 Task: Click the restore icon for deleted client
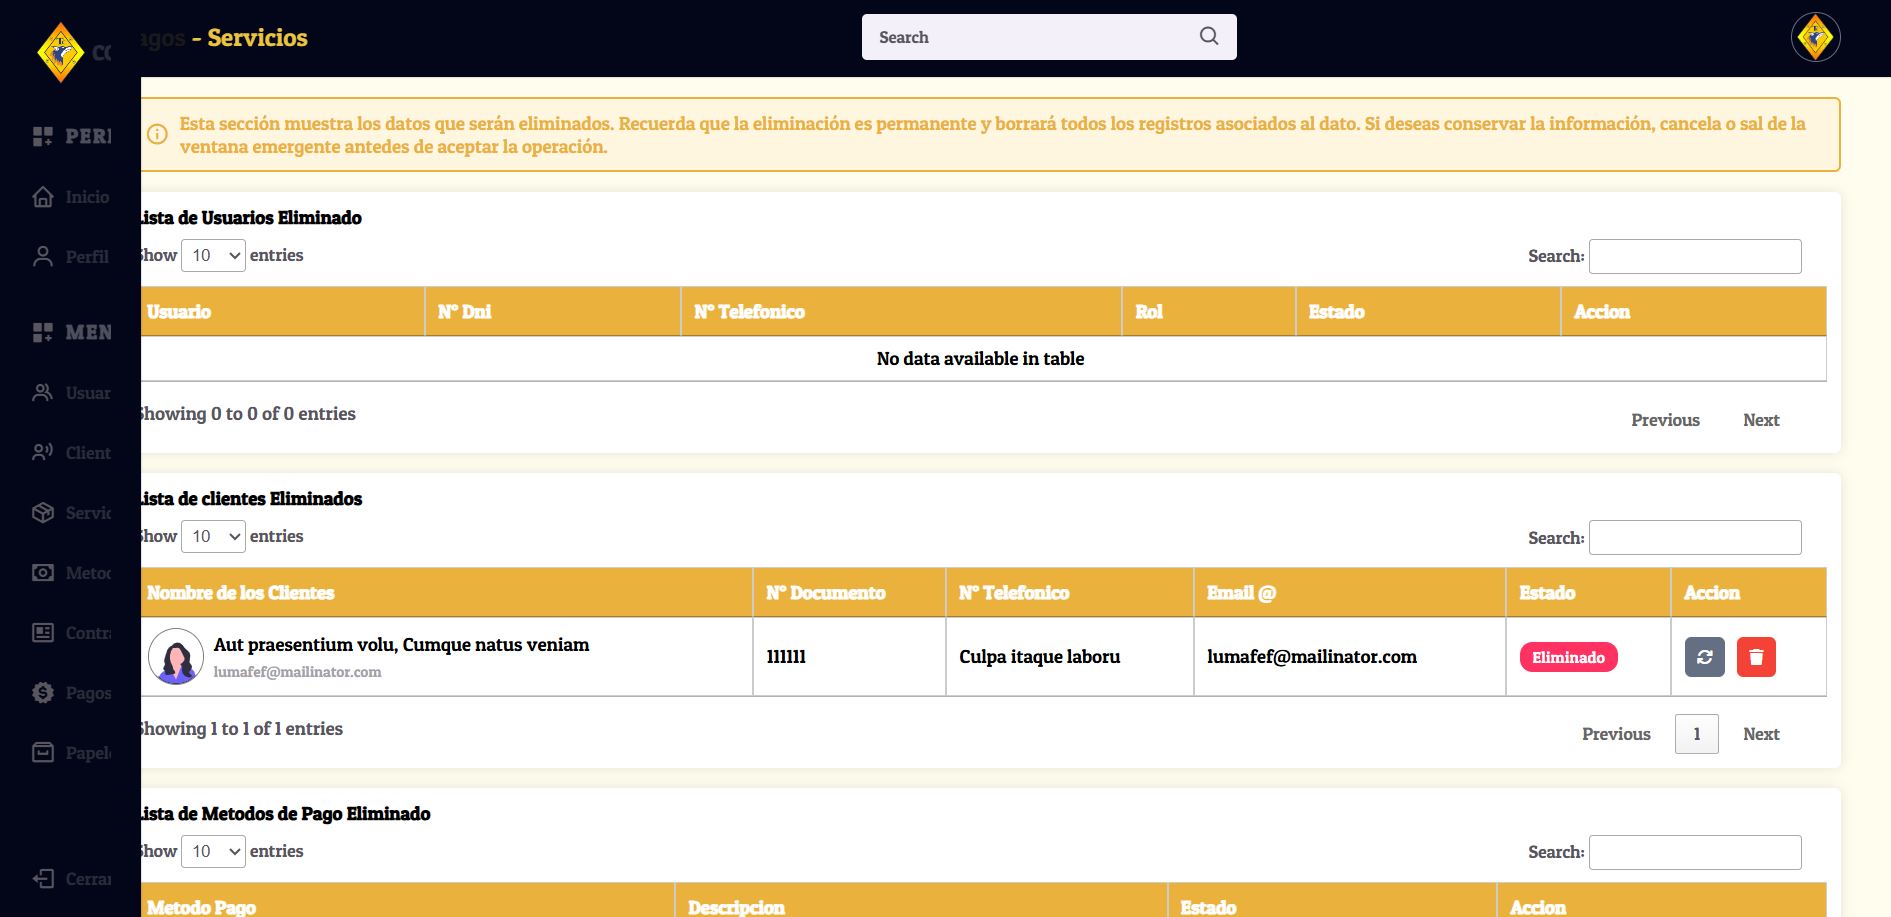[1704, 657]
